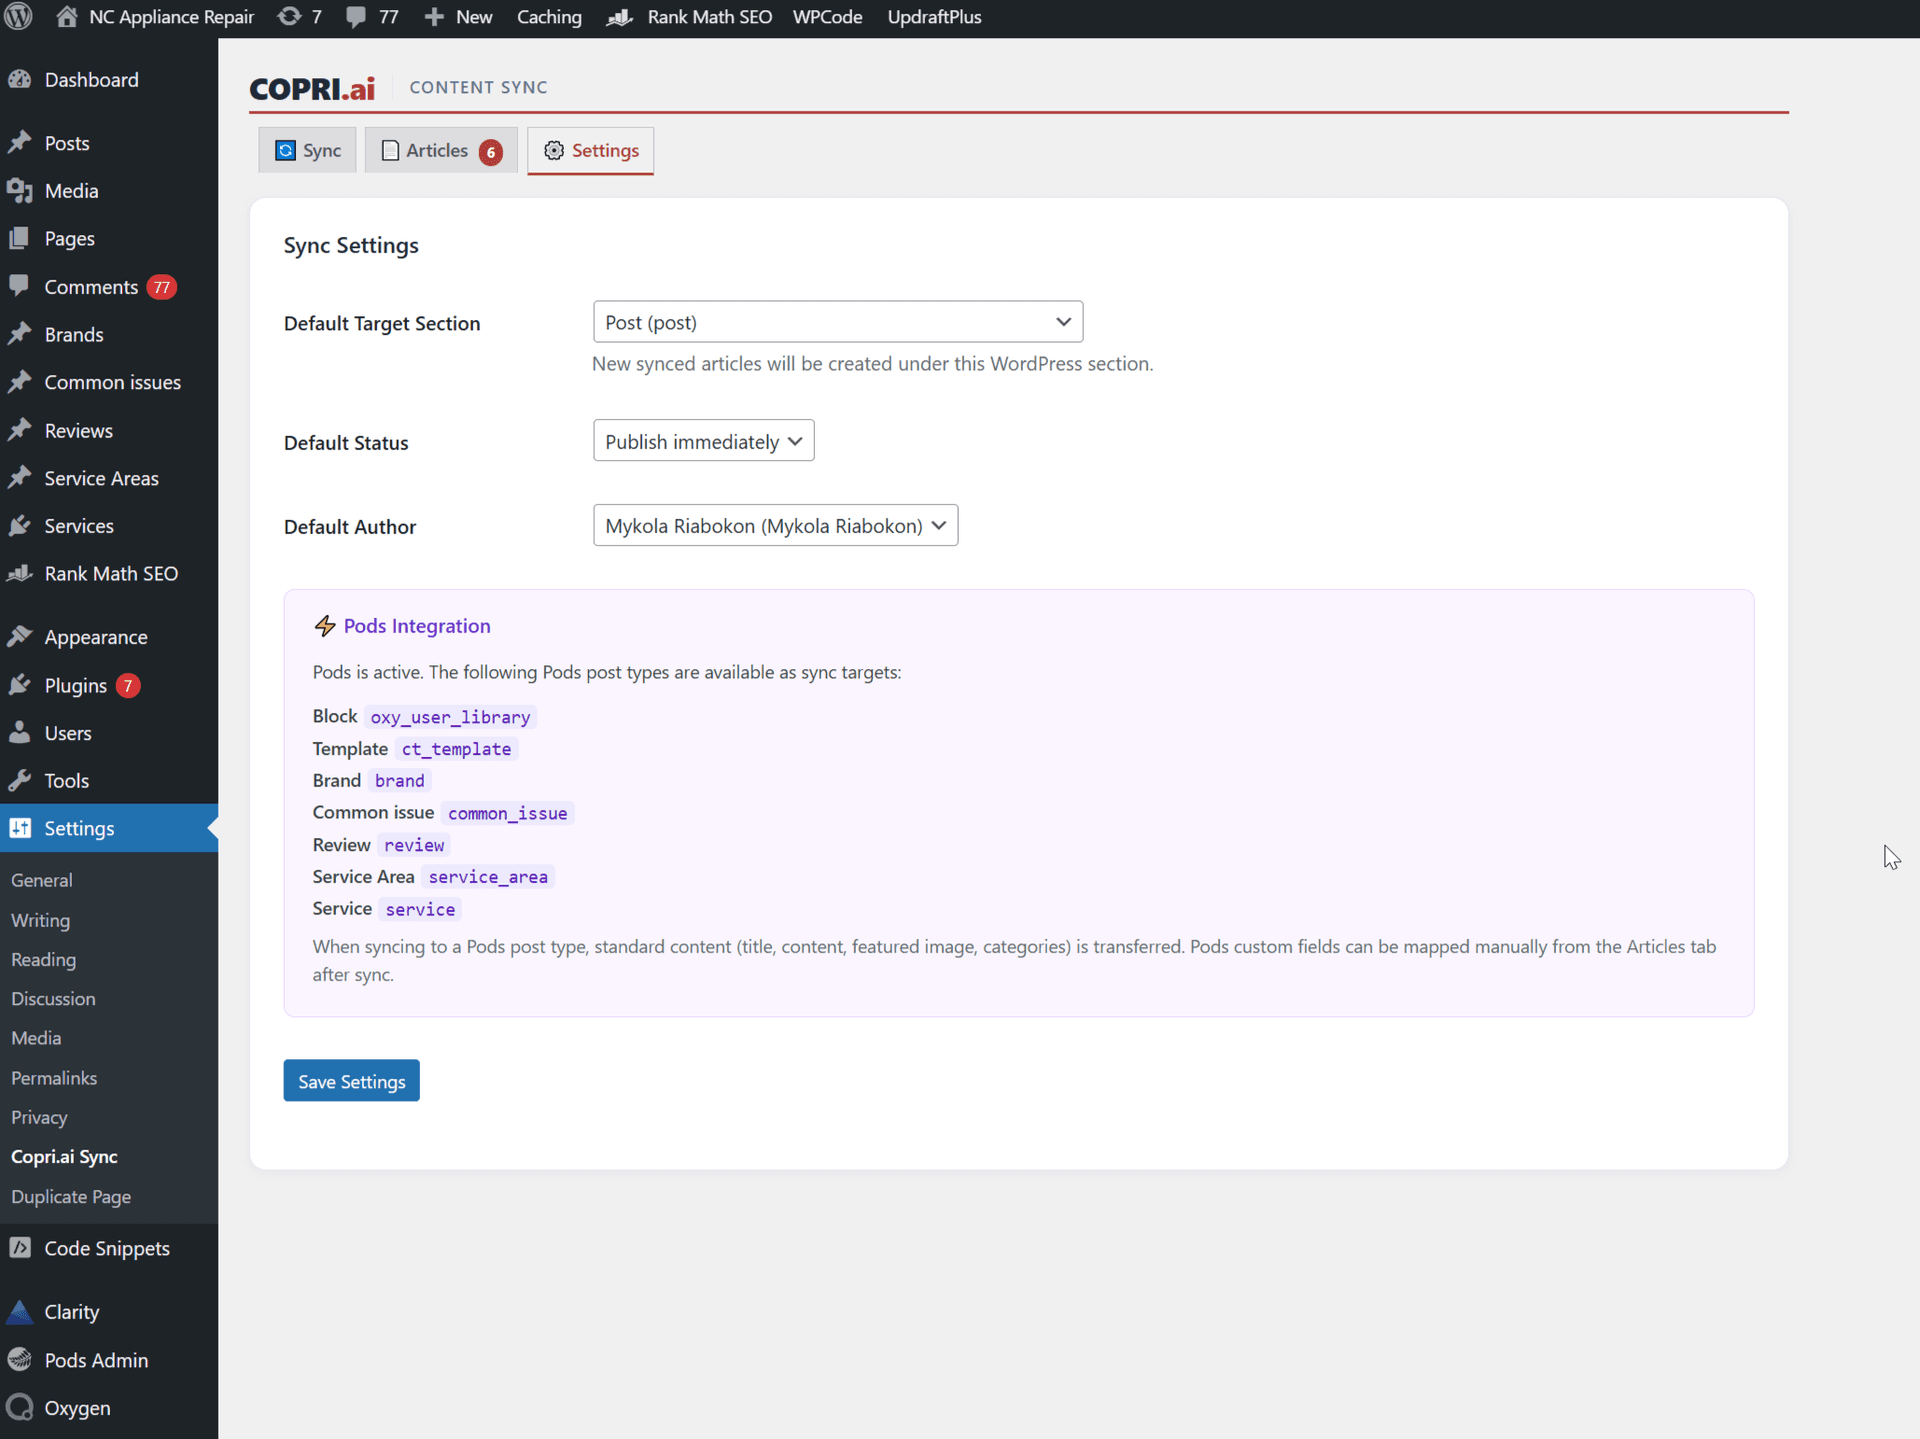
Task: Switch to the Sync tab
Action: point(307,150)
